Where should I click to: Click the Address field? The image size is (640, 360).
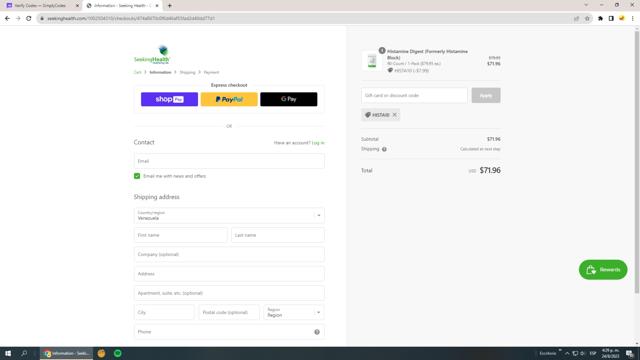point(229,273)
